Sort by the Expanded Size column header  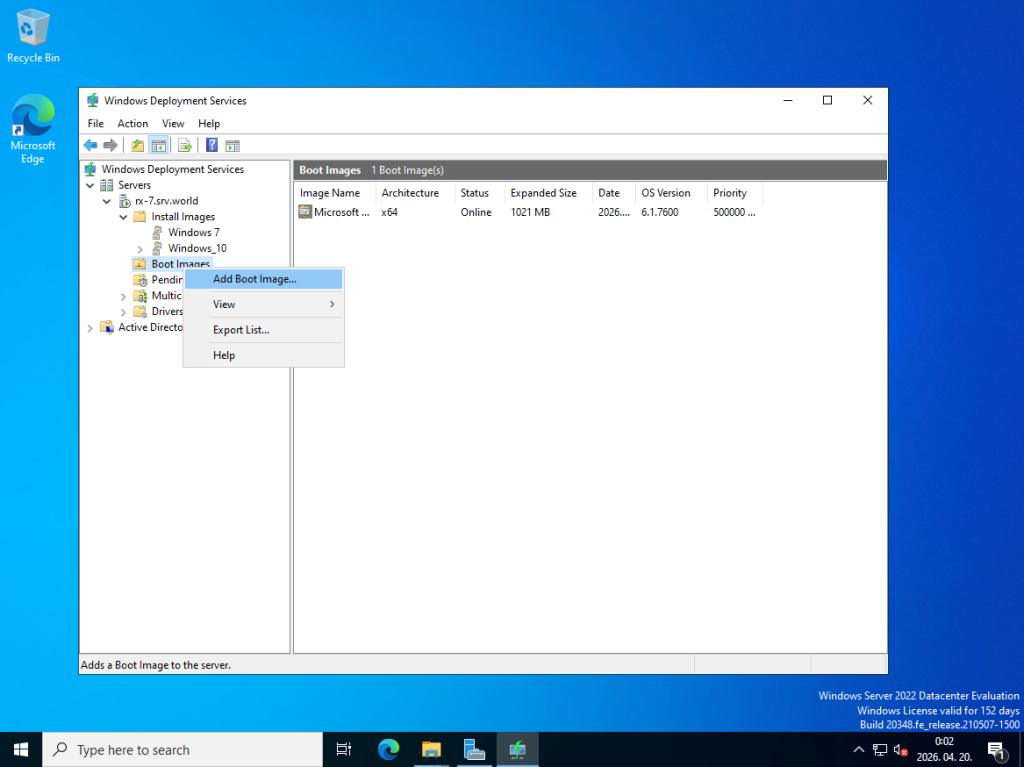point(543,193)
